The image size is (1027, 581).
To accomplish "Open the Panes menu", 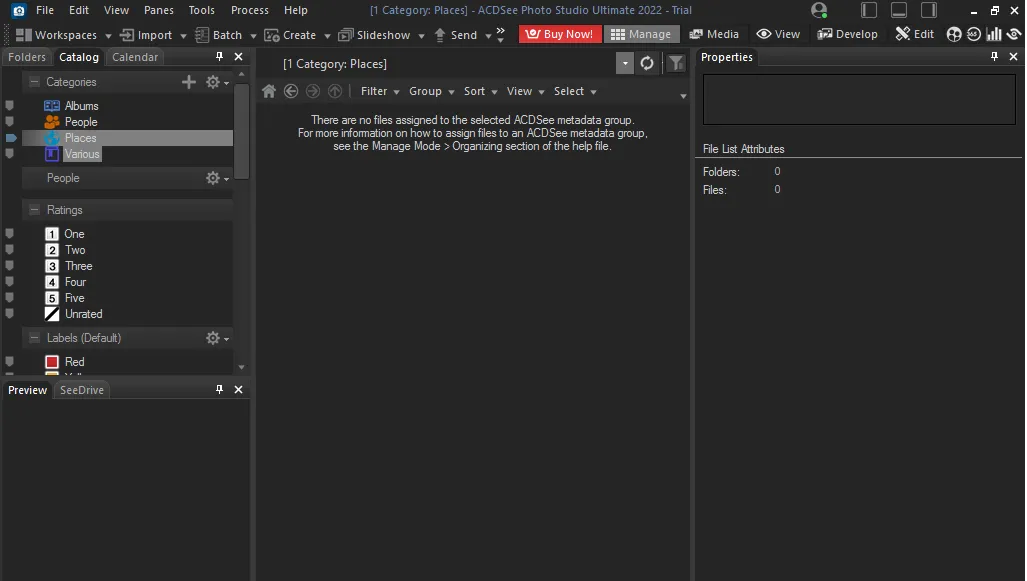I will [159, 10].
